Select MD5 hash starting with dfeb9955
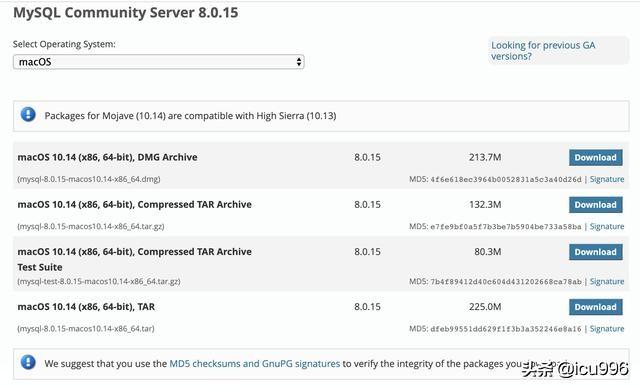 coord(506,329)
